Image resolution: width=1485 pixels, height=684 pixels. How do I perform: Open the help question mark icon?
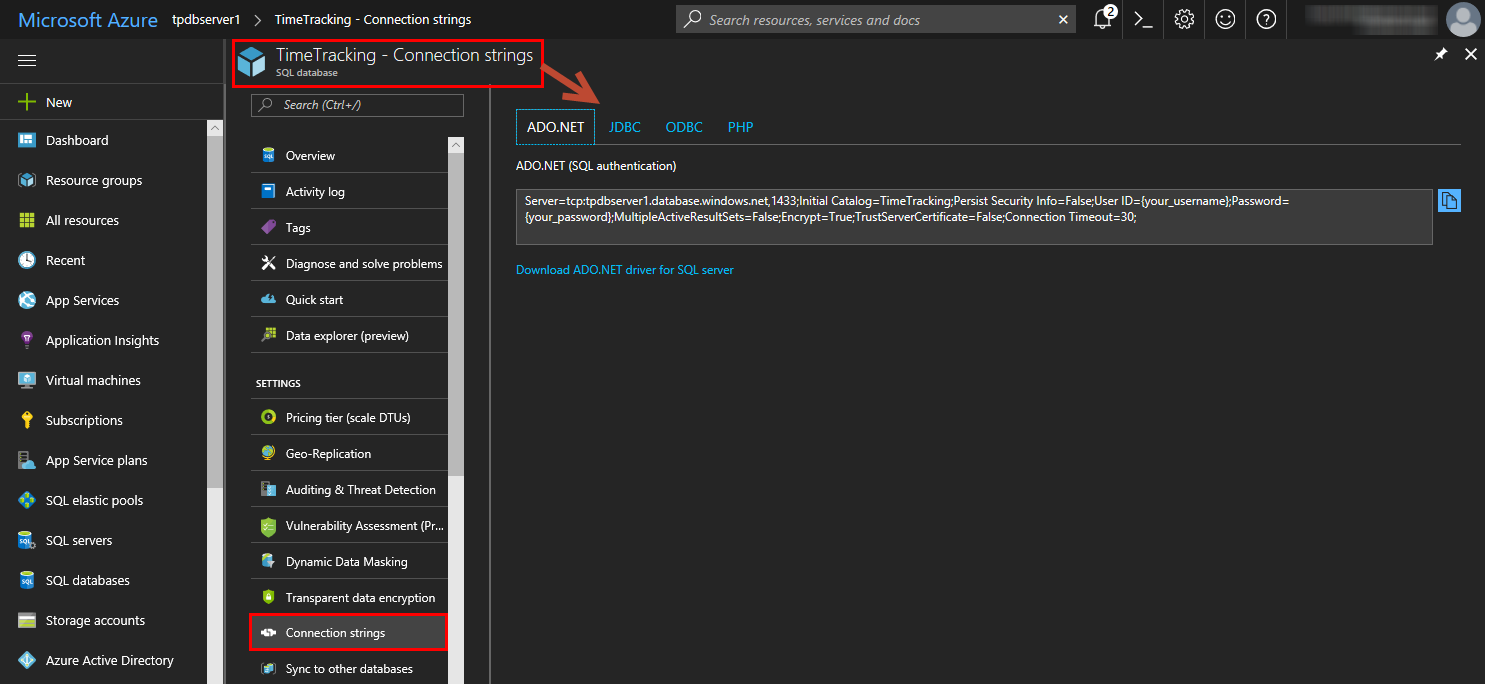(x=1266, y=19)
